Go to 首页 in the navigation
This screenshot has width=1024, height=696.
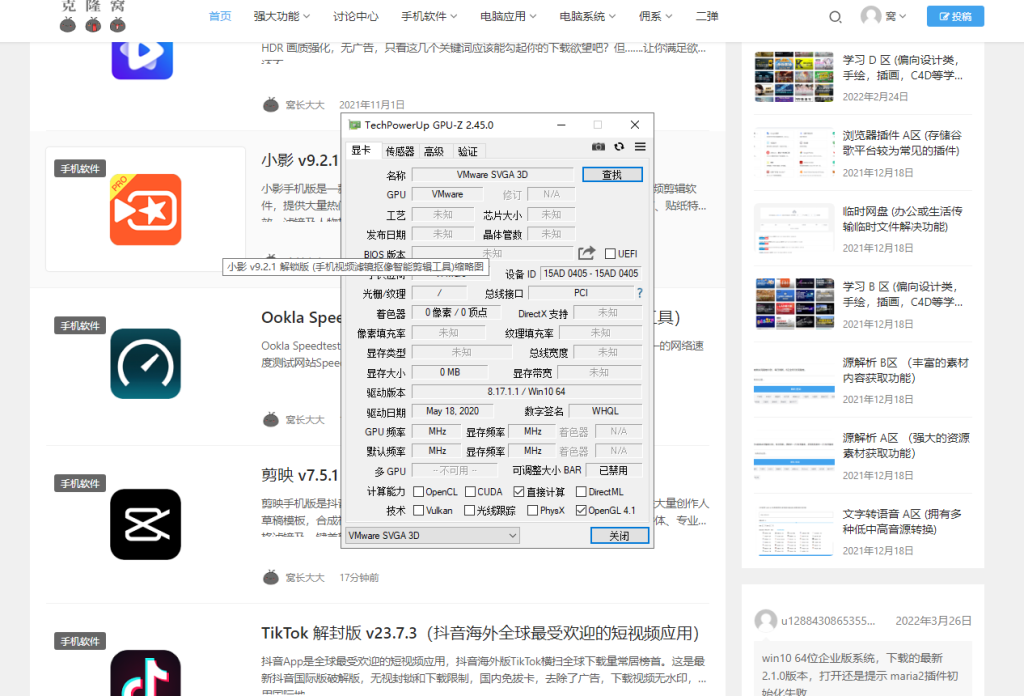coord(220,16)
